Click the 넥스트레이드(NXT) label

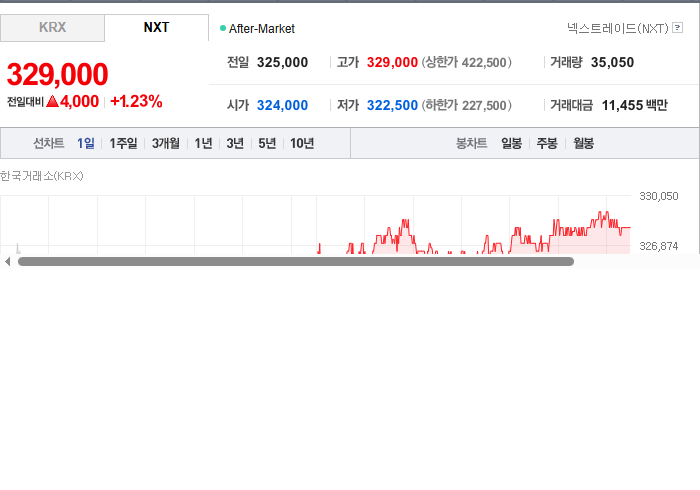pos(617,29)
